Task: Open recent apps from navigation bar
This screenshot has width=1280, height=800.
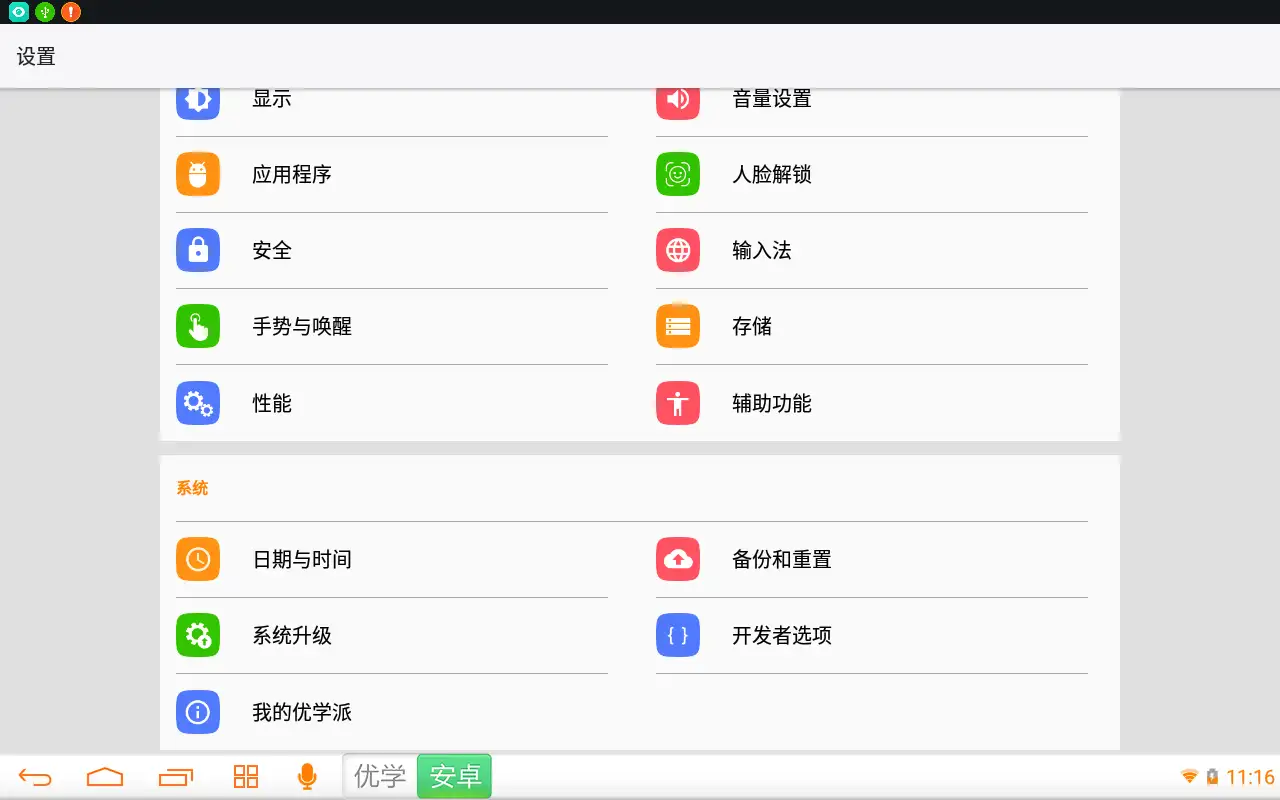Action: pos(176,776)
